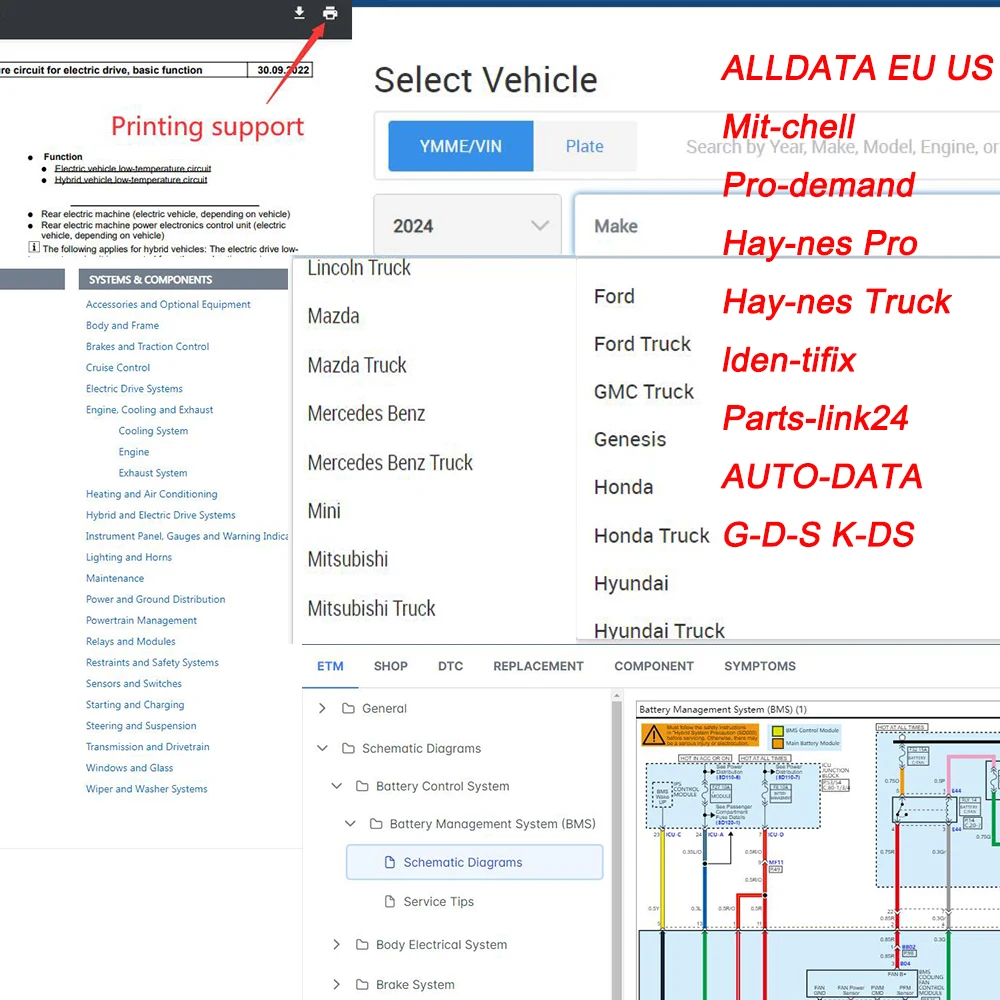Open the Make dropdown field
Screen dimensions: 1000x1000
point(787,226)
